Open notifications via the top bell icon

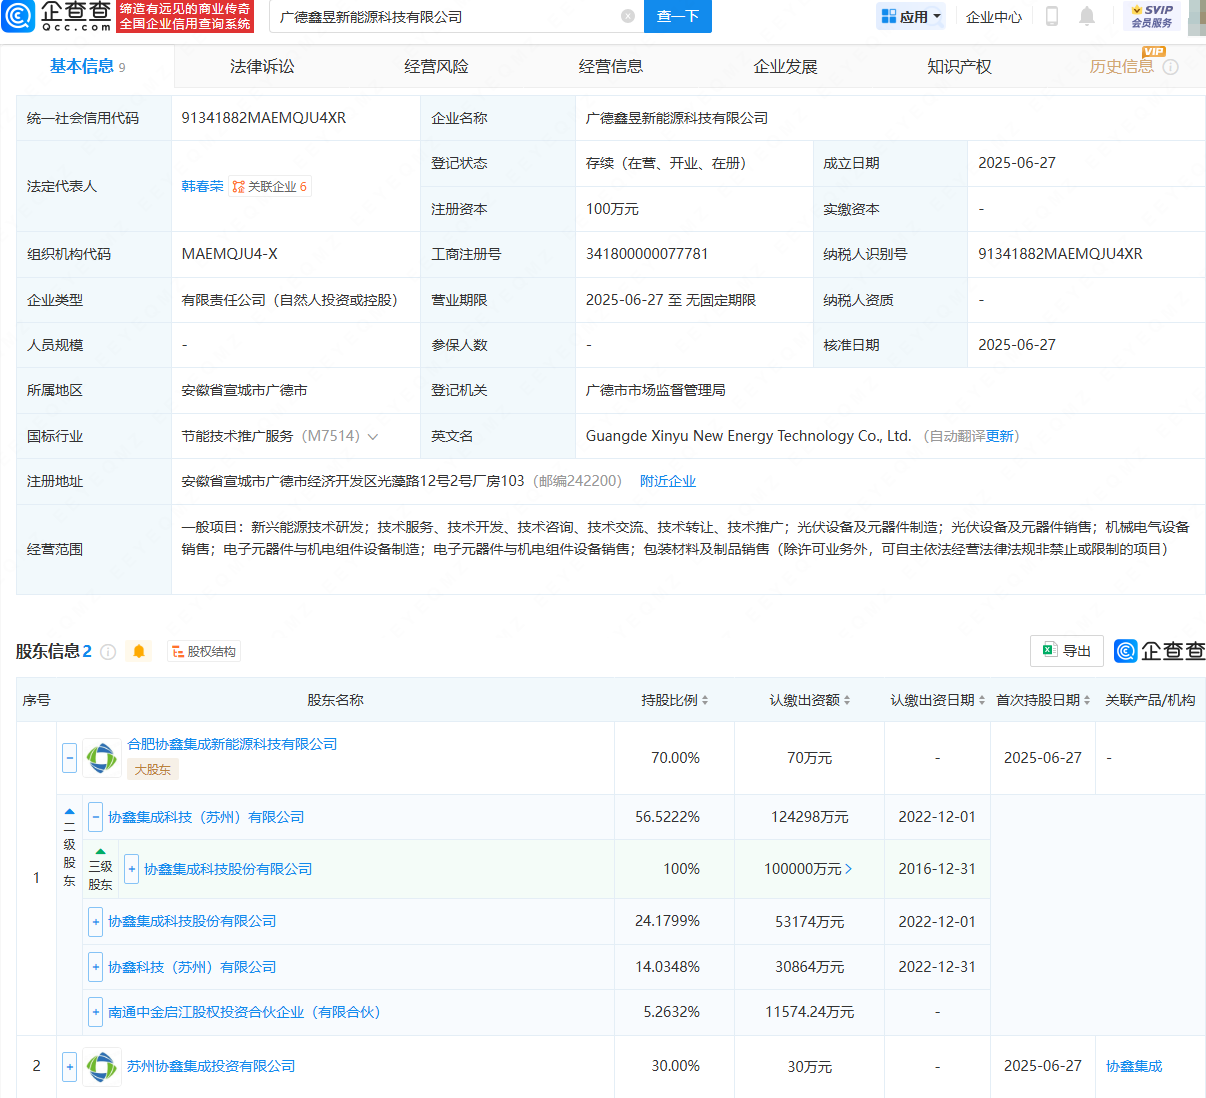coord(1084,17)
